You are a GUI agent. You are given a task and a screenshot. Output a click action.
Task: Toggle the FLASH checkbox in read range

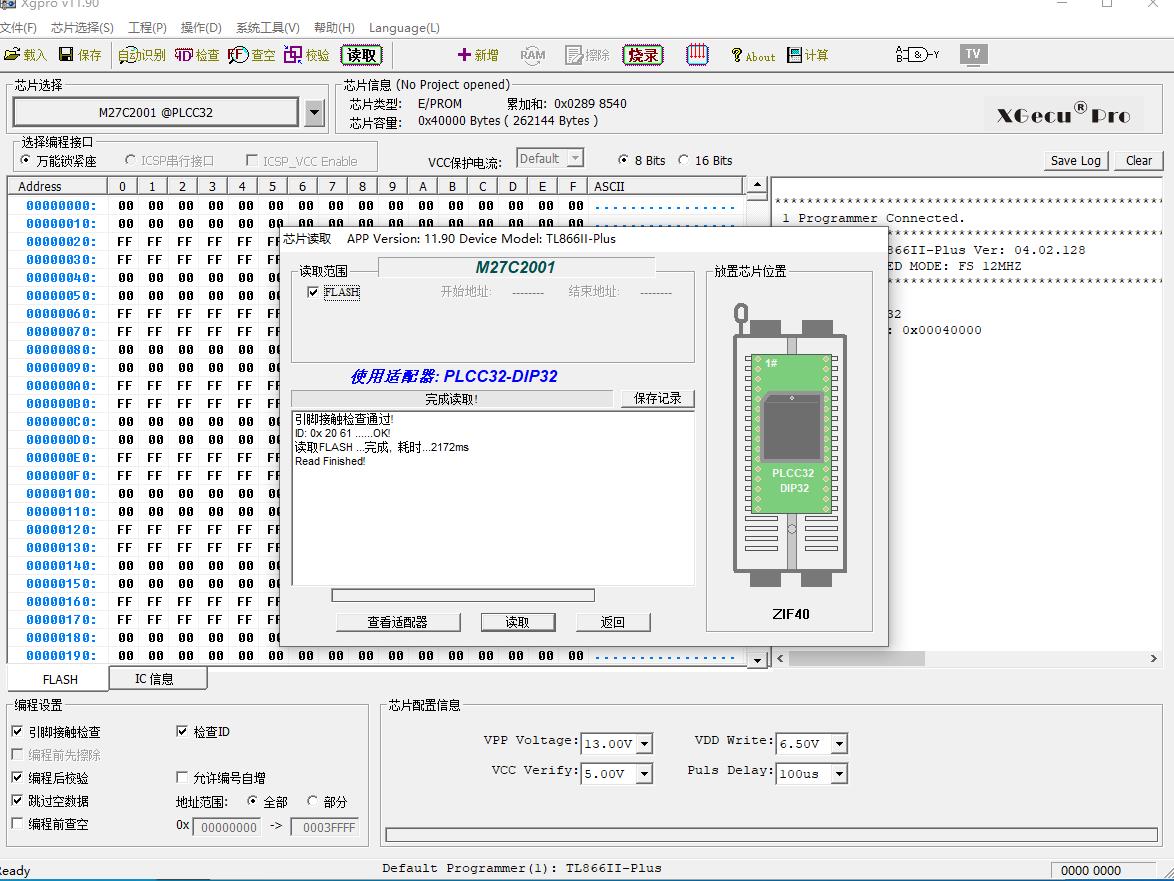click(x=314, y=292)
